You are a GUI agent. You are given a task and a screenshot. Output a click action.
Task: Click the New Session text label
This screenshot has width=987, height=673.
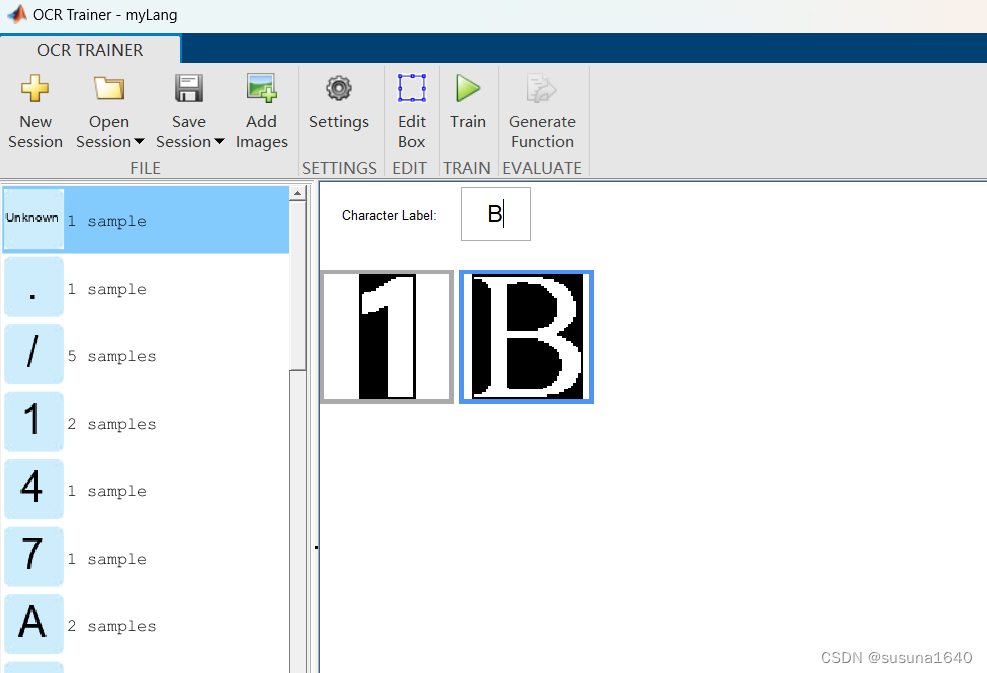click(35, 132)
